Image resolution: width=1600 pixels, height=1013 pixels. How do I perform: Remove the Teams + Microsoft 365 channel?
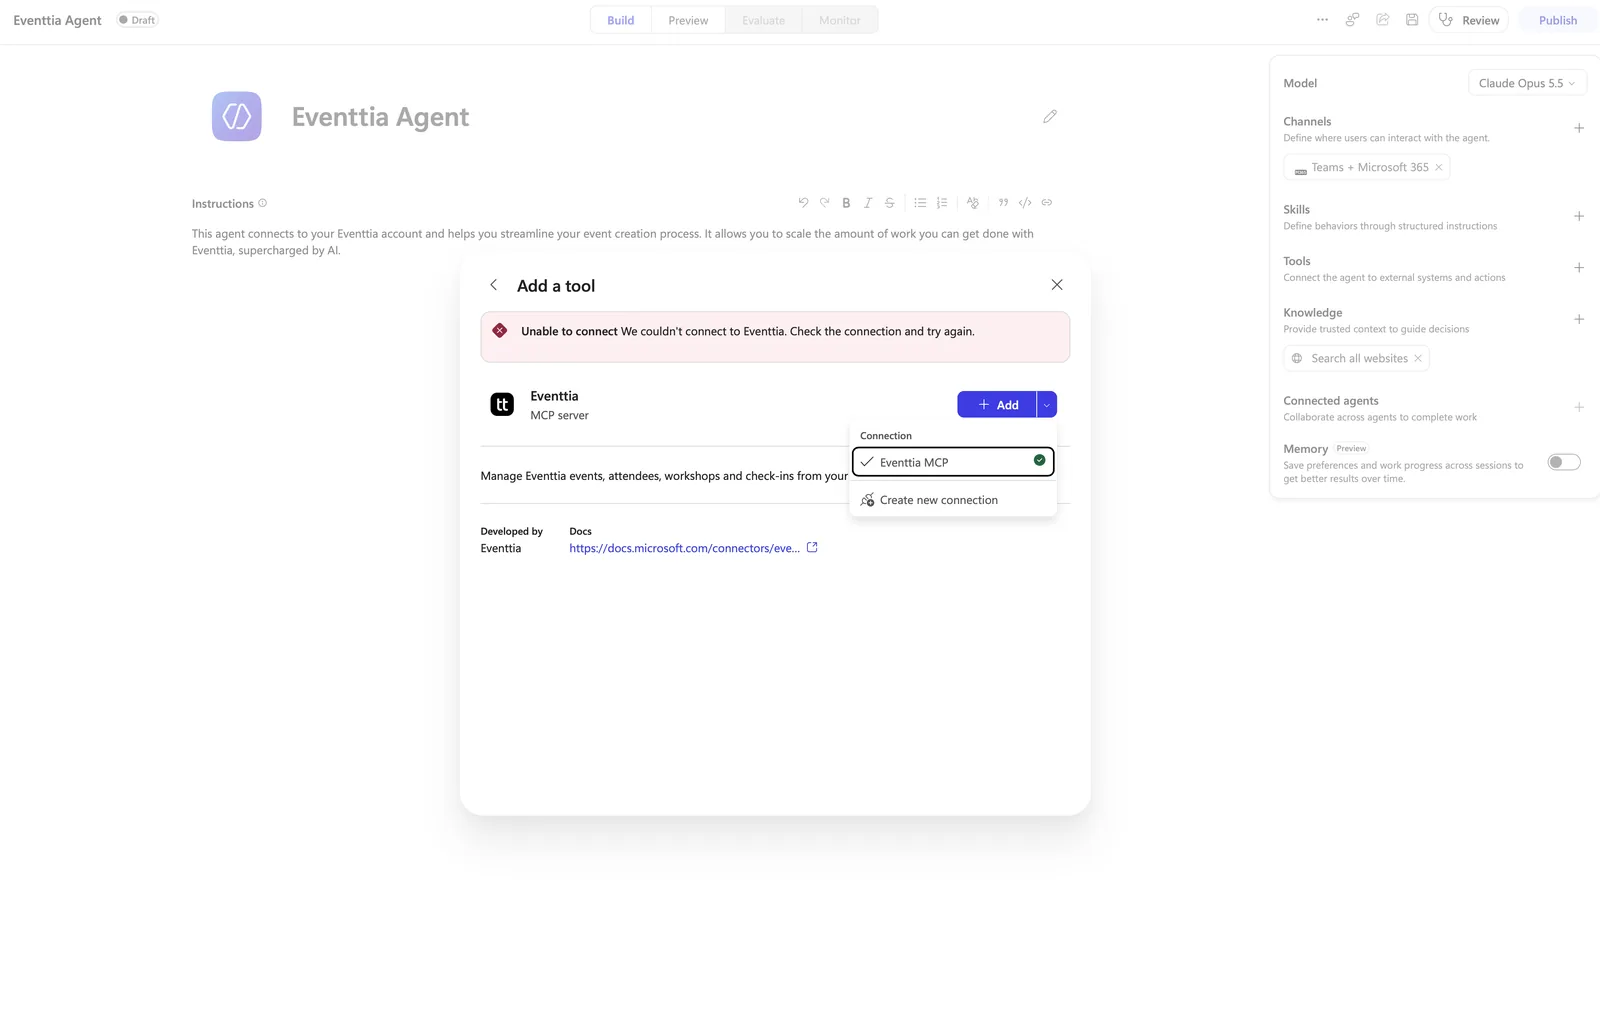[1439, 168]
